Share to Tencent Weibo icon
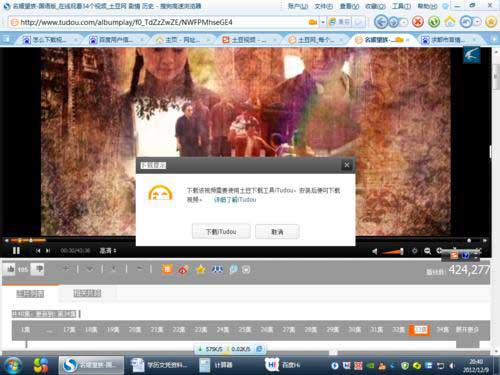 pos(233,269)
